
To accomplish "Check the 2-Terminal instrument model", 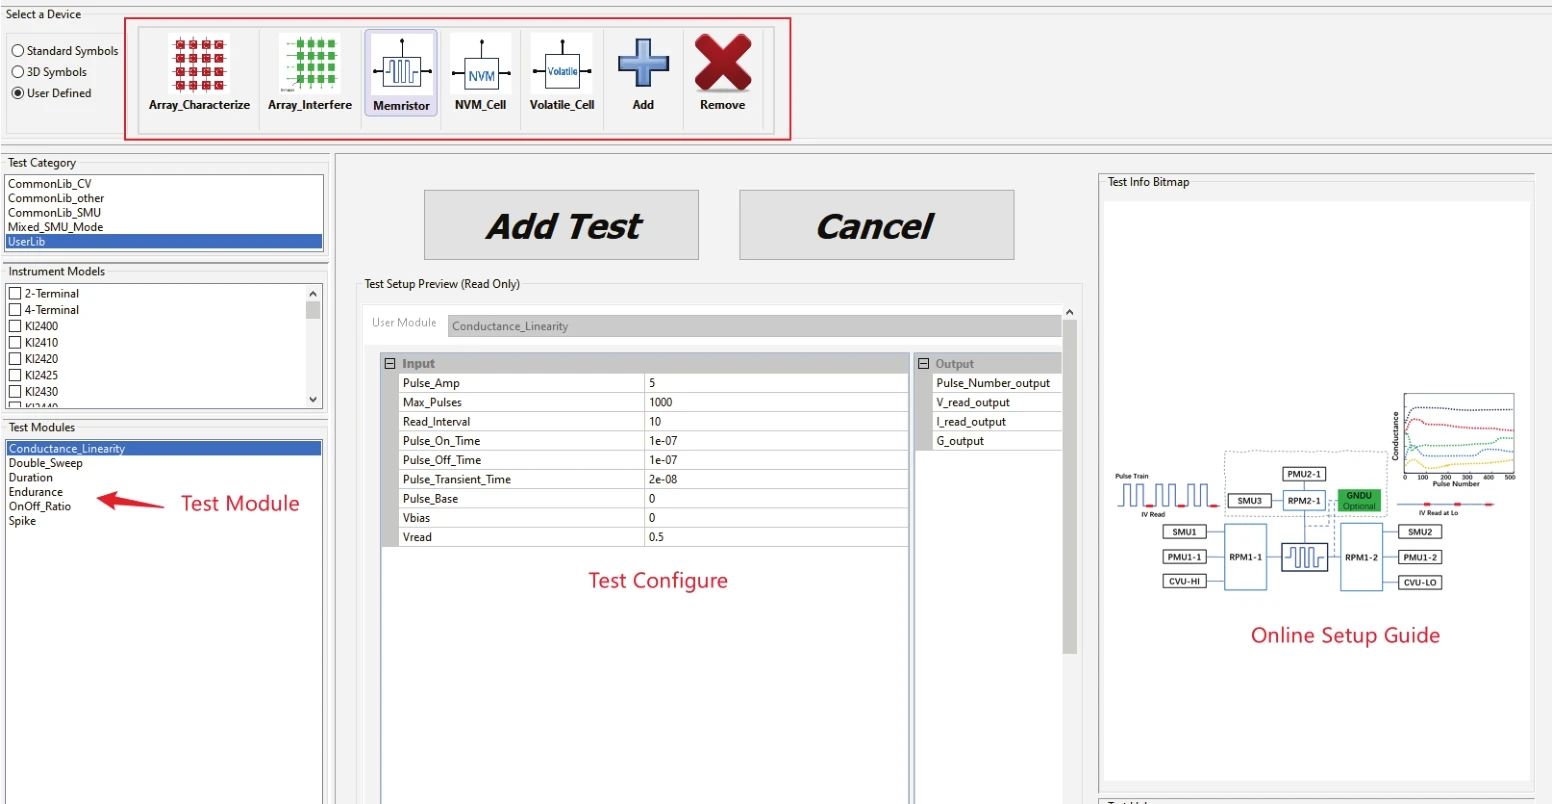I will (15, 294).
